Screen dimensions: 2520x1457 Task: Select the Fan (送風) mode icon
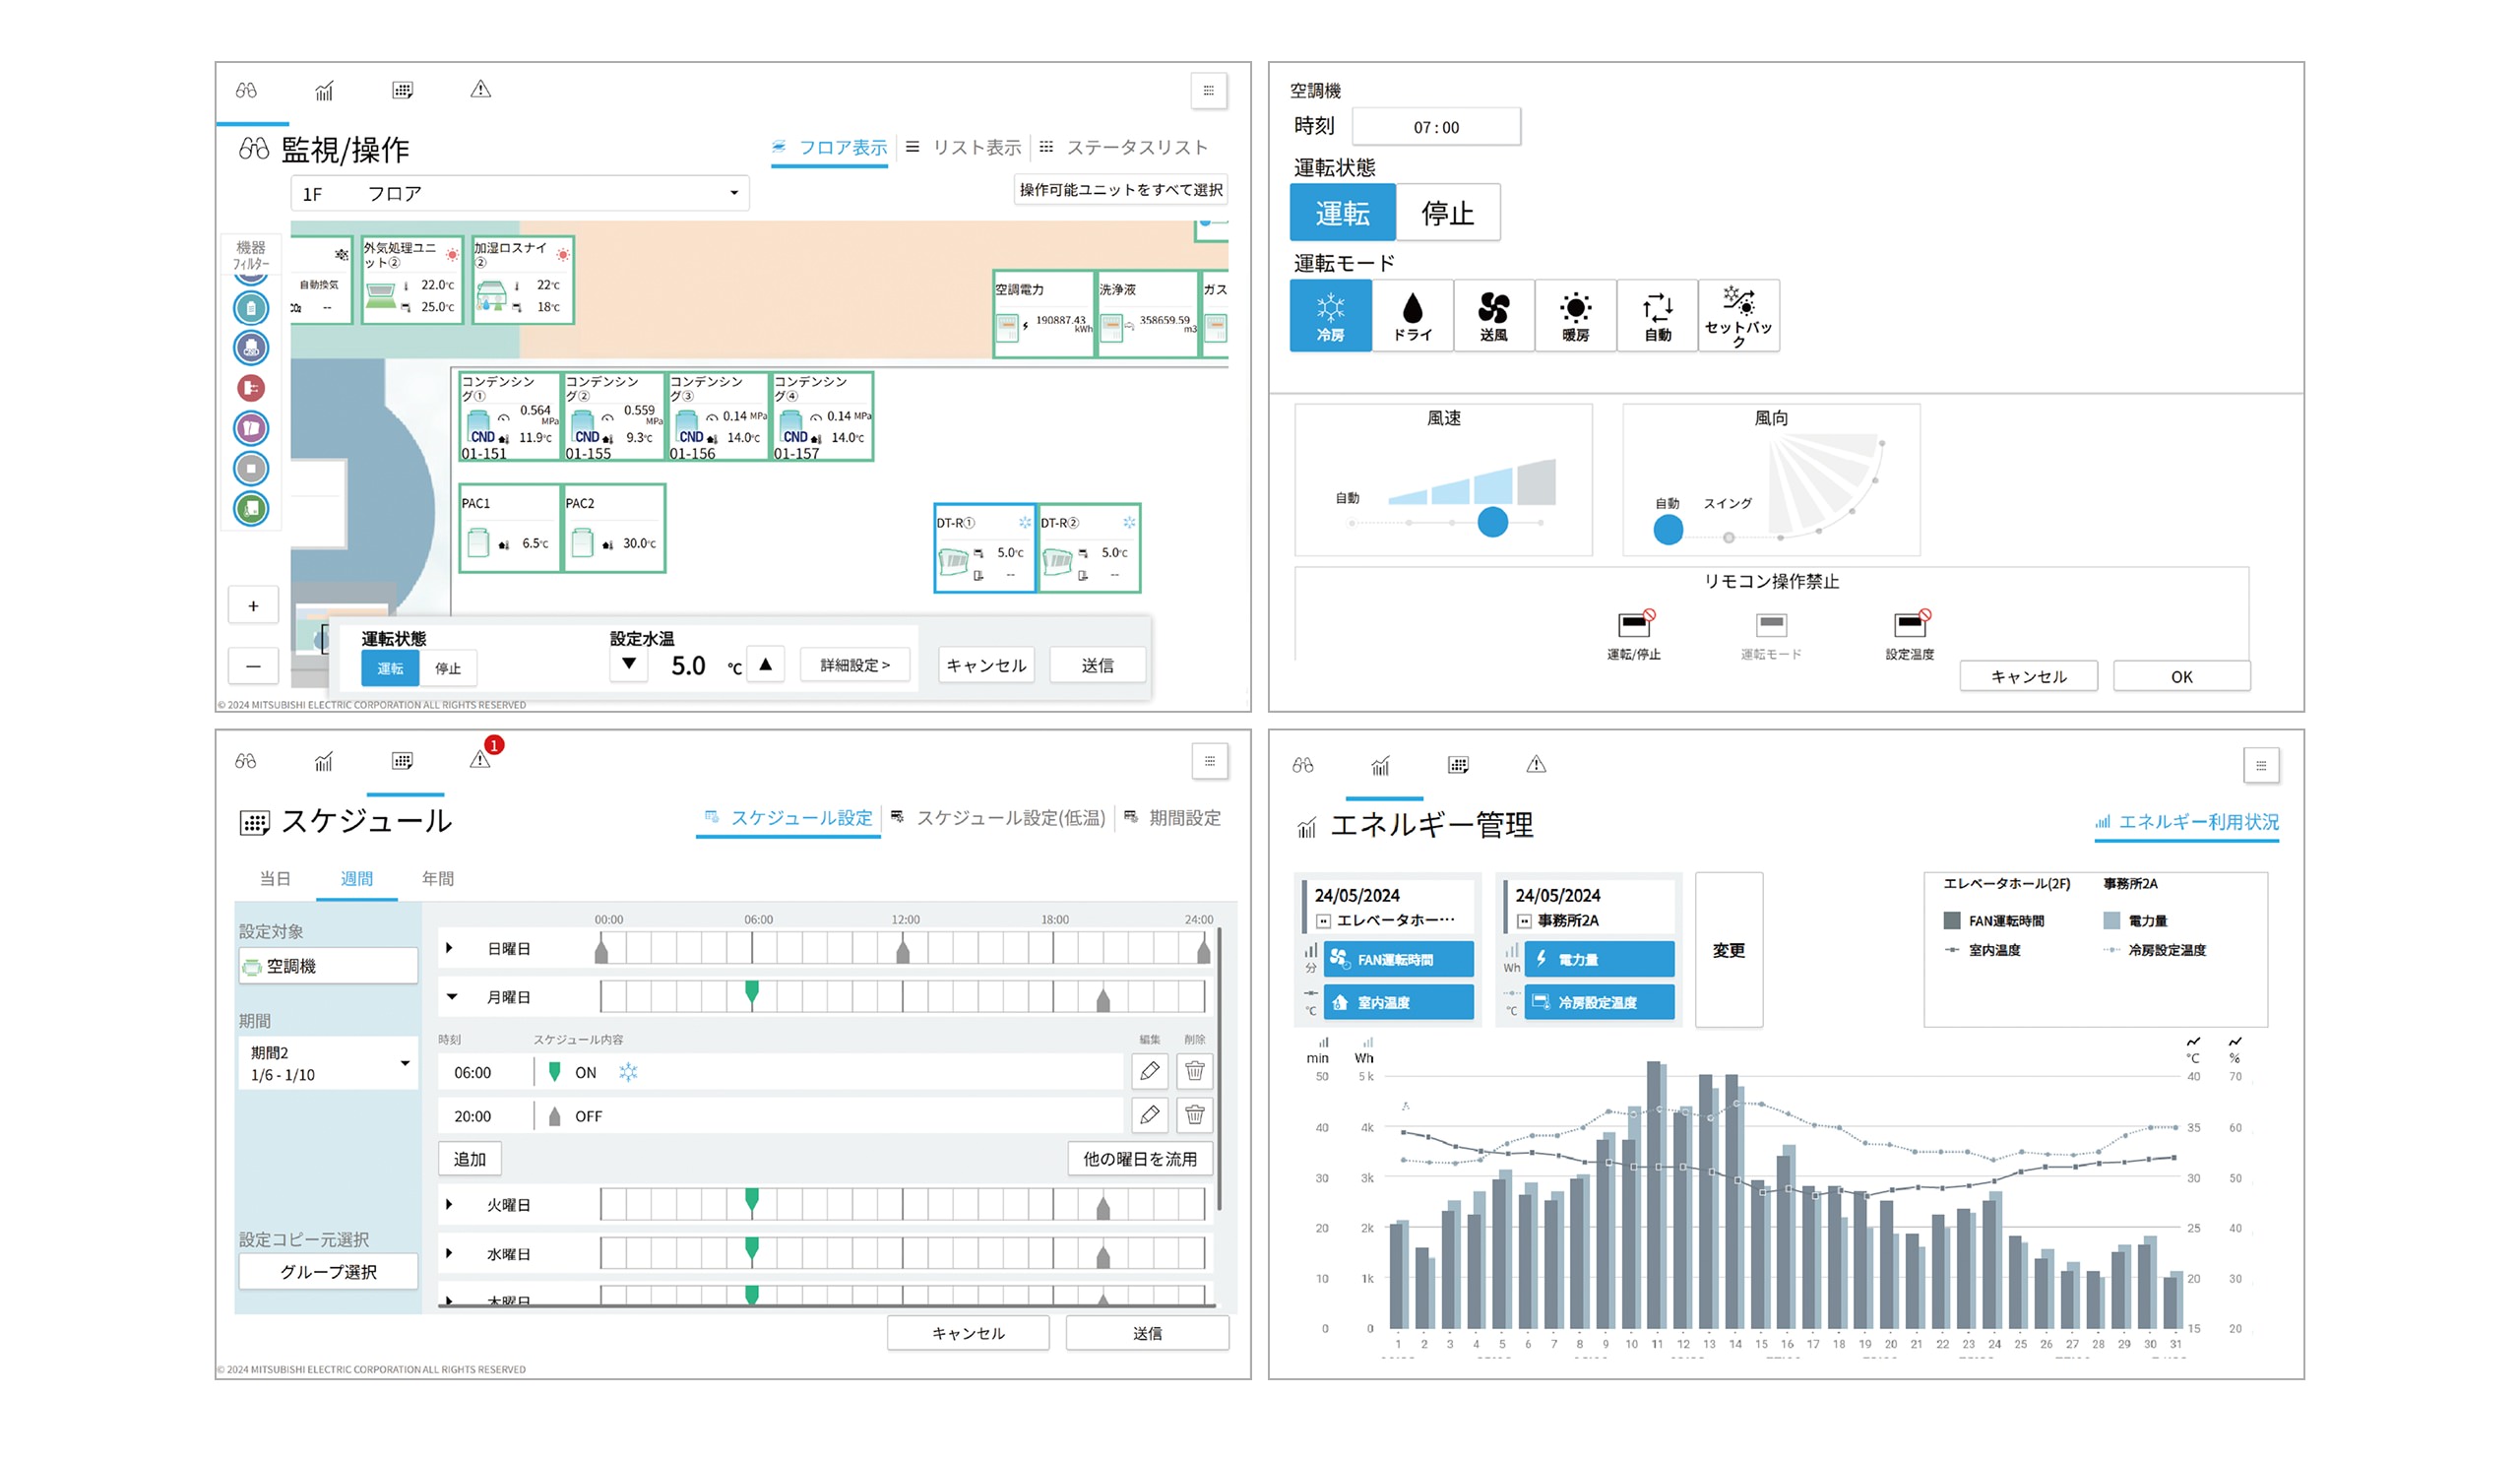tap(1494, 315)
